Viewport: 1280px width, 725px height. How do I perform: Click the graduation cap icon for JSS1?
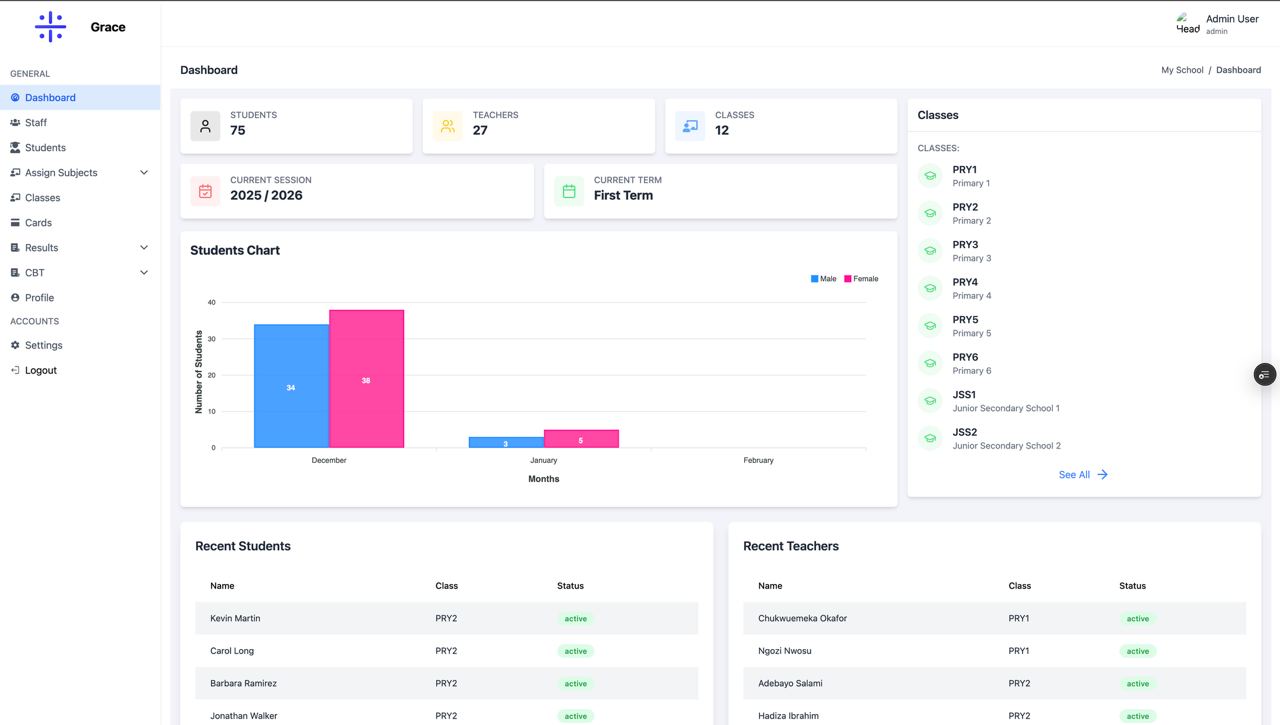pyautogui.click(x=930, y=401)
